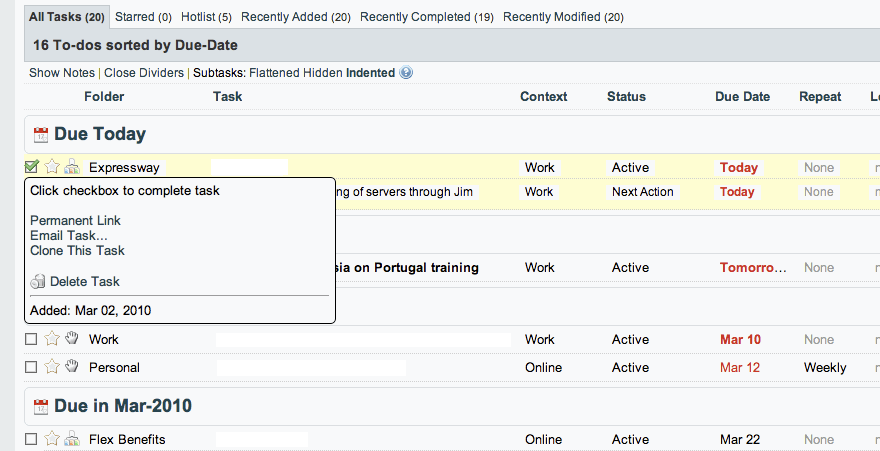Viewport: 880px width, 451px height.
Task: Click subtask icon on Expressway row
Action: tap(72, 167)
